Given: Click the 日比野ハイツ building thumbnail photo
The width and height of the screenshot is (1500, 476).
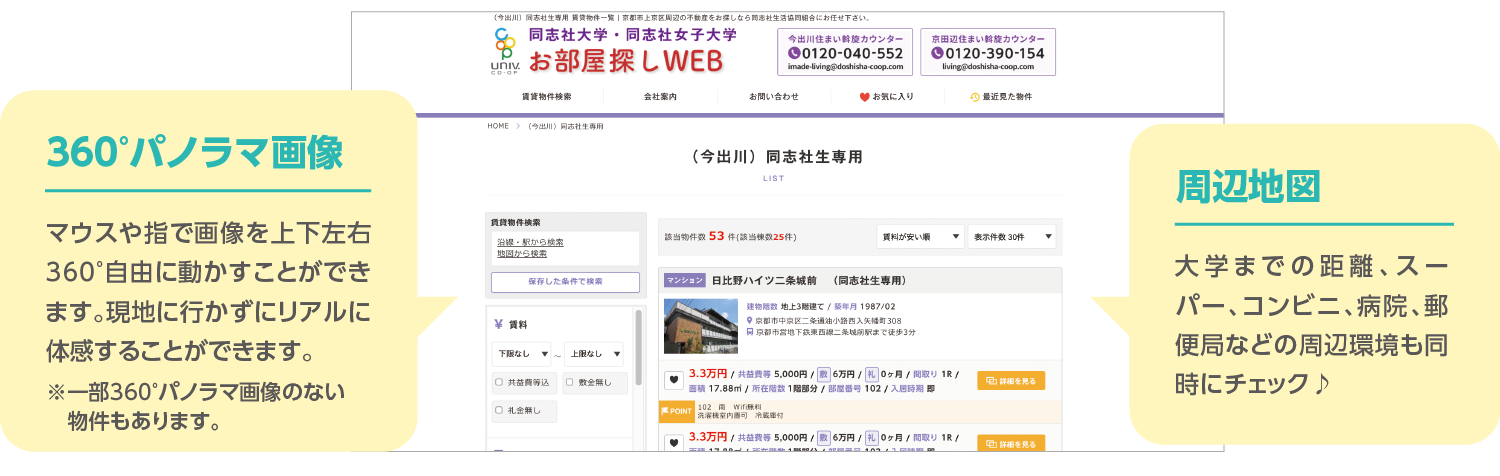Looking at the screenshot, I should (701, 326).
